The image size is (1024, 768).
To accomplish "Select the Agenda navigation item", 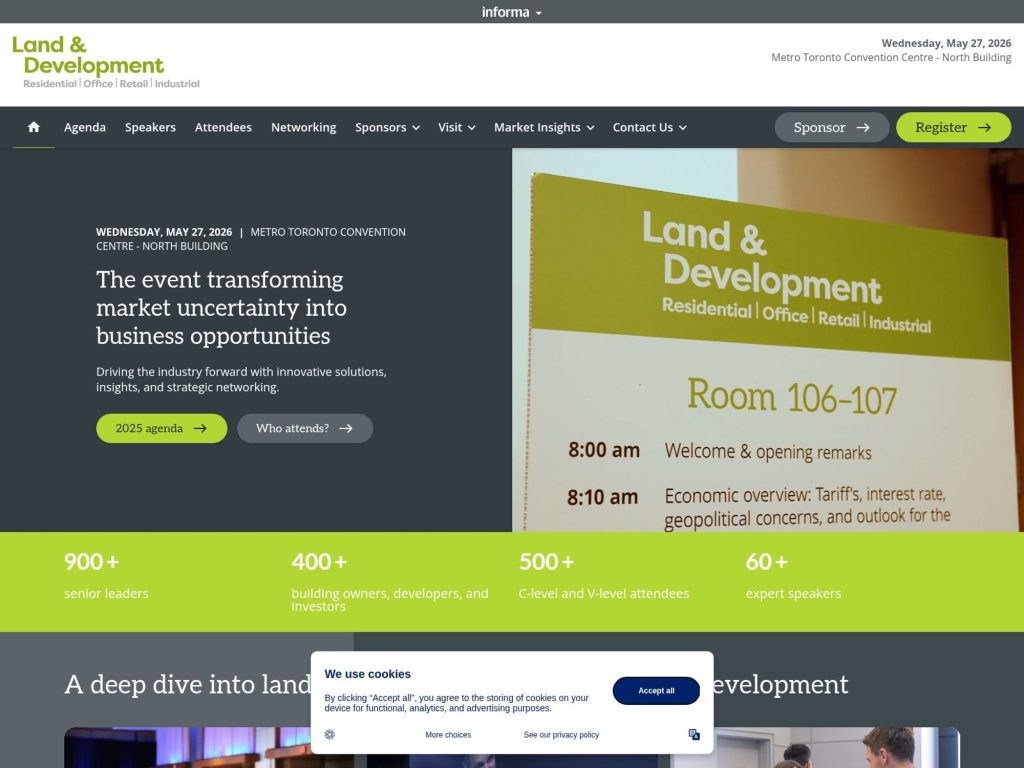I will [85, 127].
